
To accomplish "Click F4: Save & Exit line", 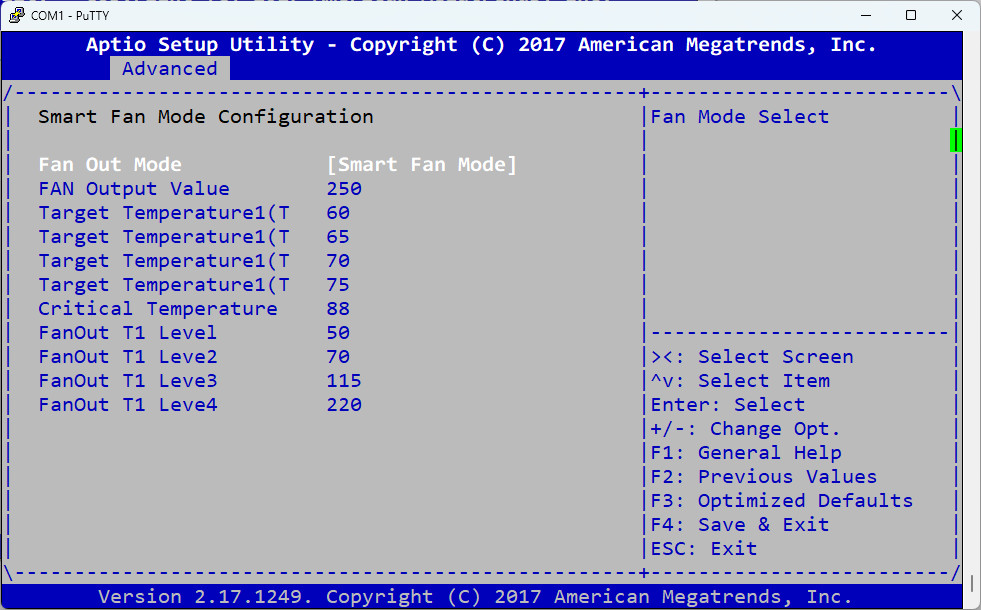I will (x=740, y=524).
